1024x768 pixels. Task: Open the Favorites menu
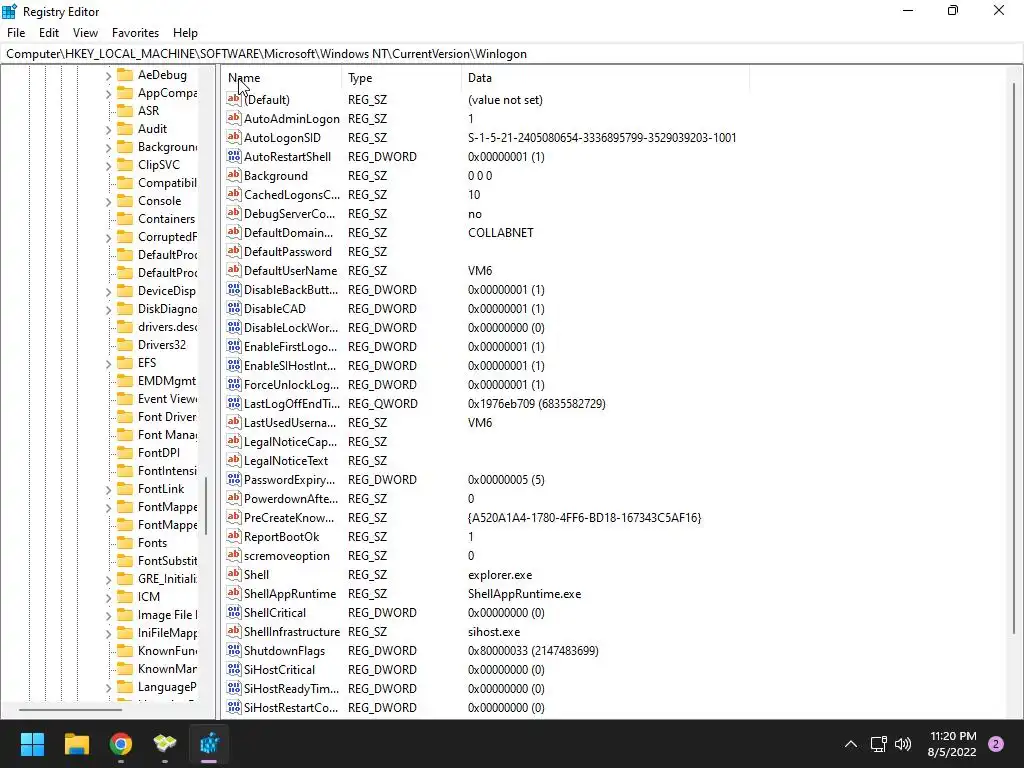[x=135, y=33]
